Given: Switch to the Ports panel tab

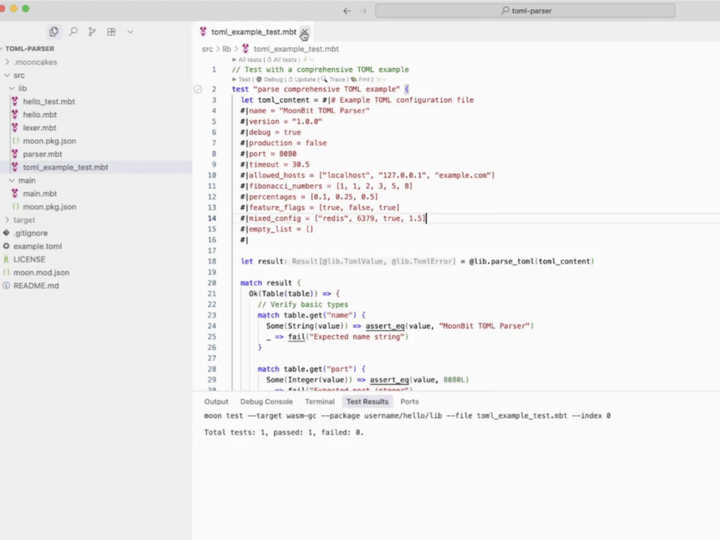Looking at the screenshot, I should [x=409, y=401].
